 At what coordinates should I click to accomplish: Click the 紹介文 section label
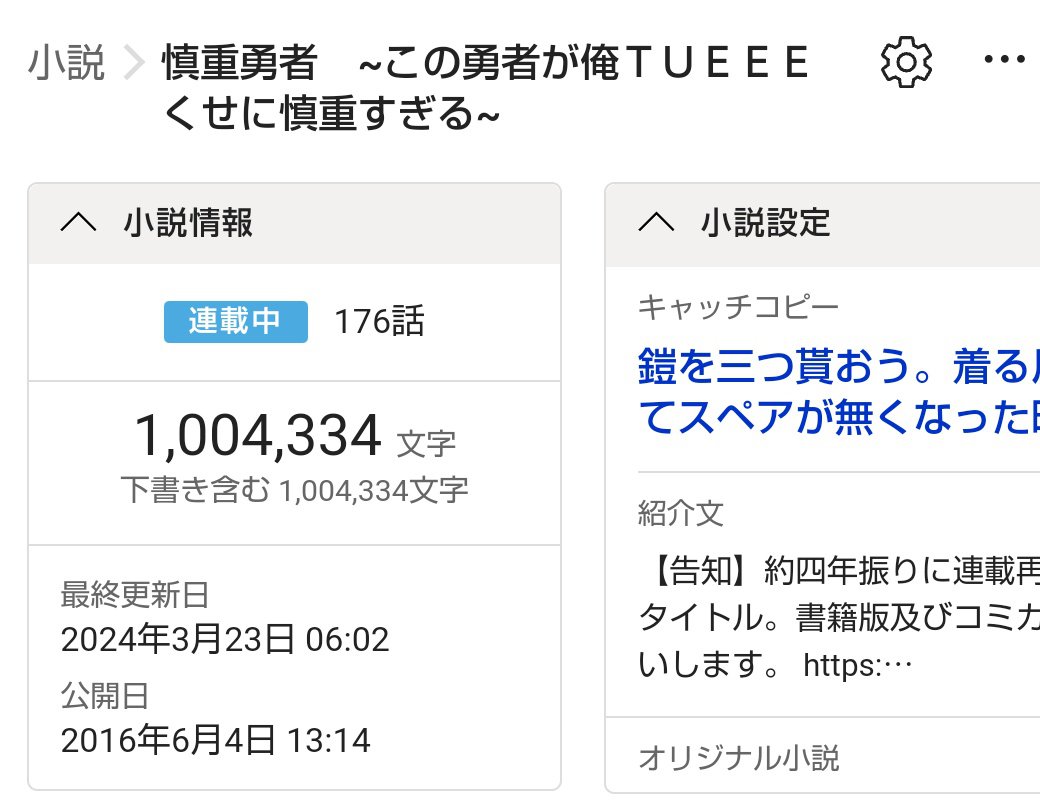tap(680, 513)
